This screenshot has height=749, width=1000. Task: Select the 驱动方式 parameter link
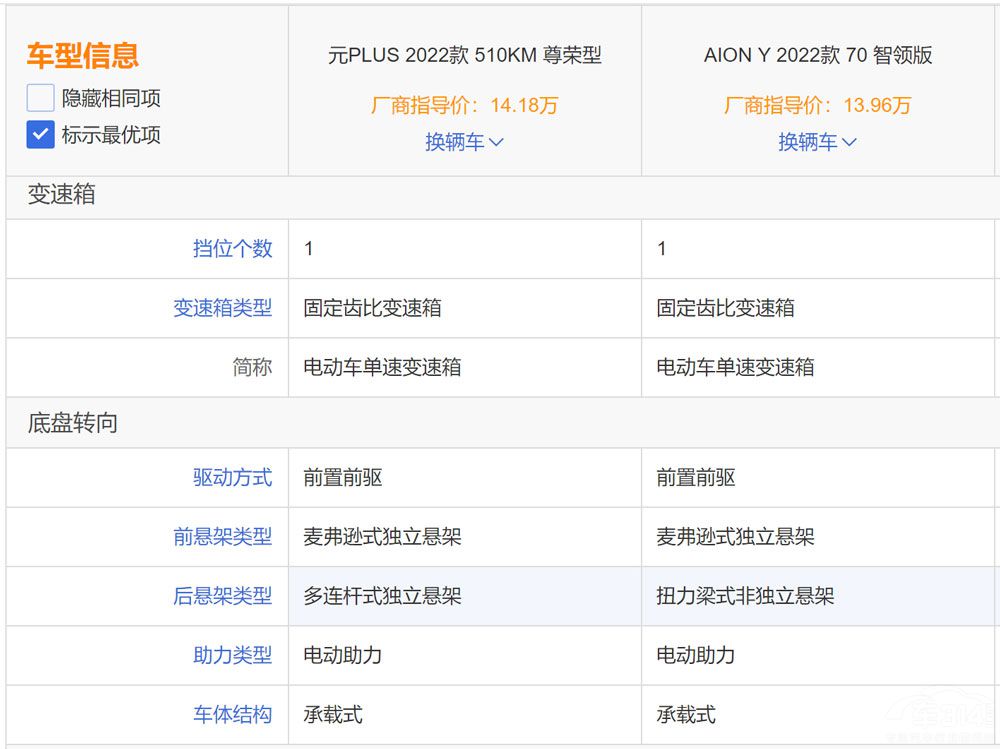pos(232,478)
